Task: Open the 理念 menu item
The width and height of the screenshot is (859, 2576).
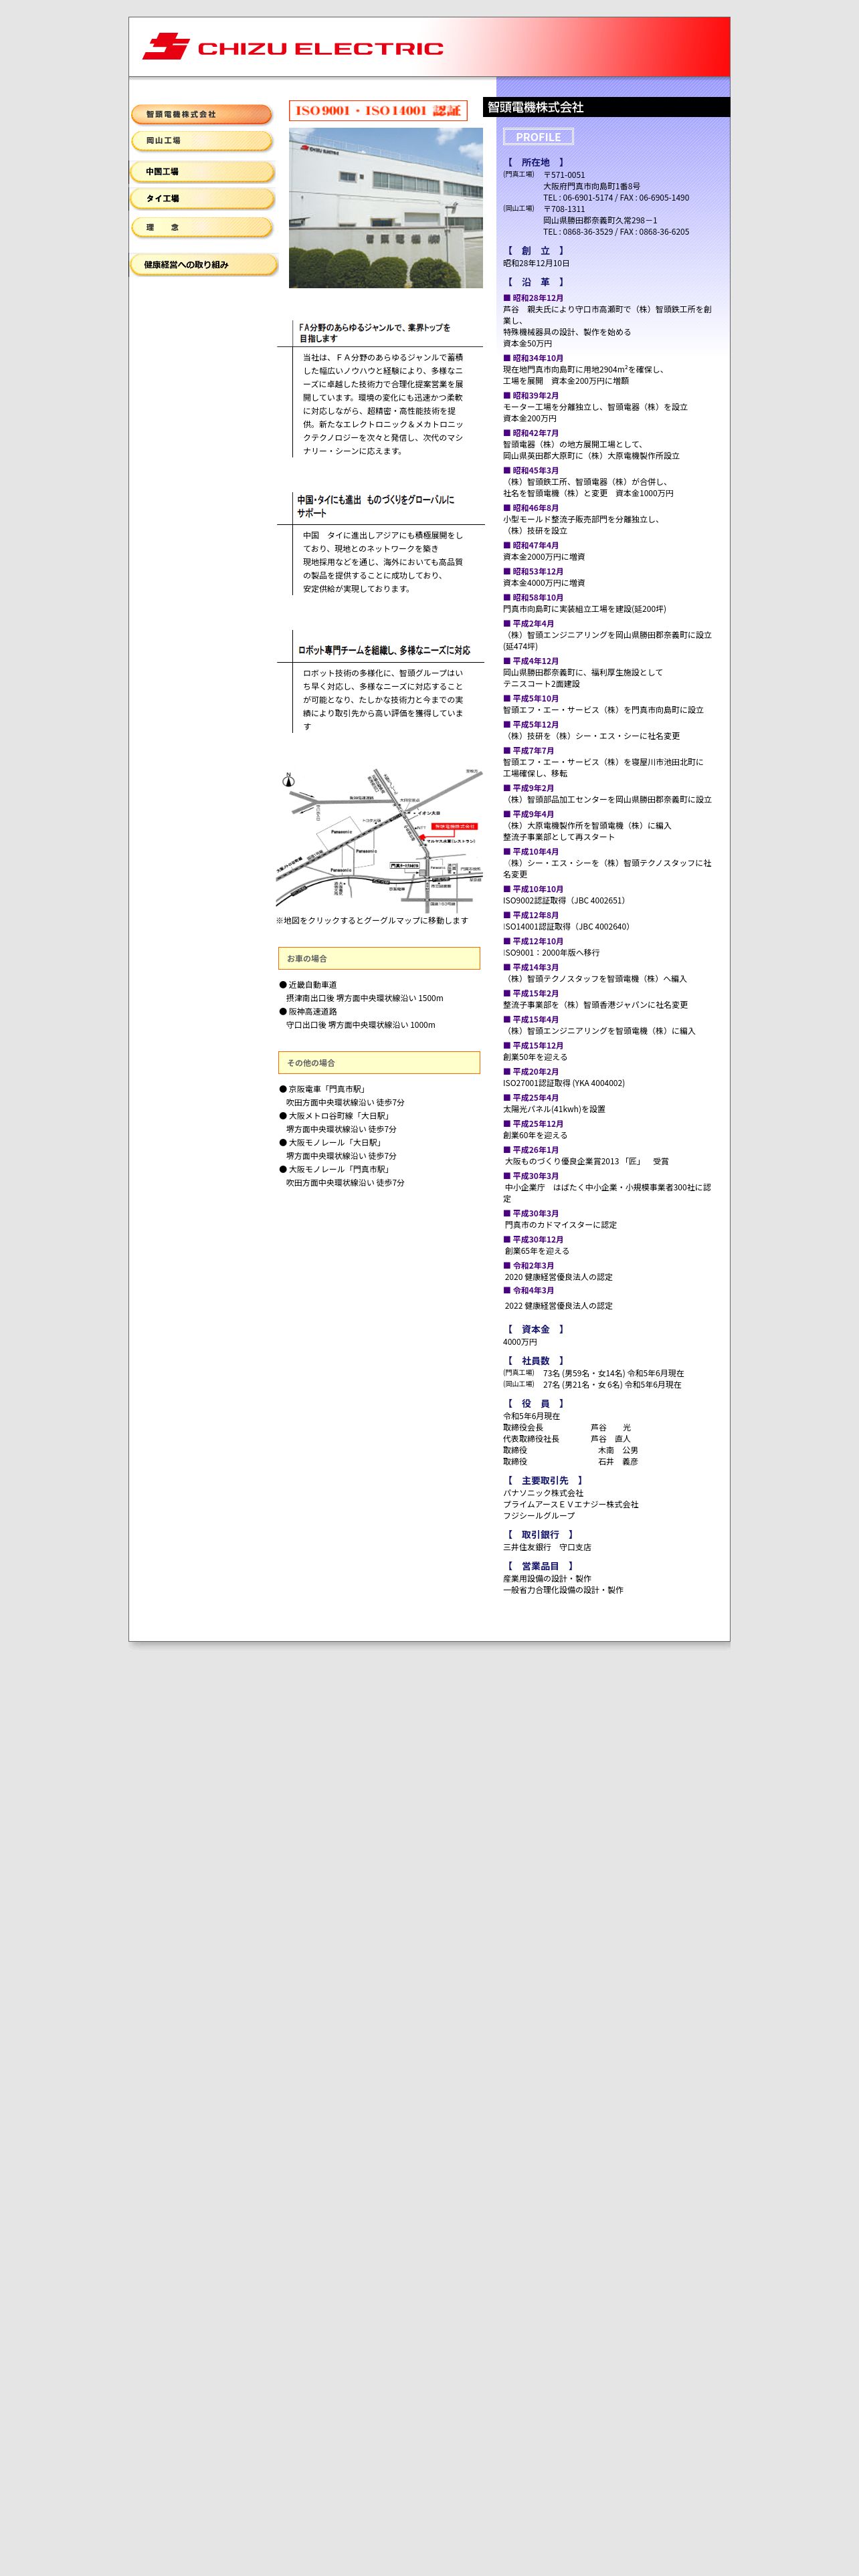Action: coord(202,228)
